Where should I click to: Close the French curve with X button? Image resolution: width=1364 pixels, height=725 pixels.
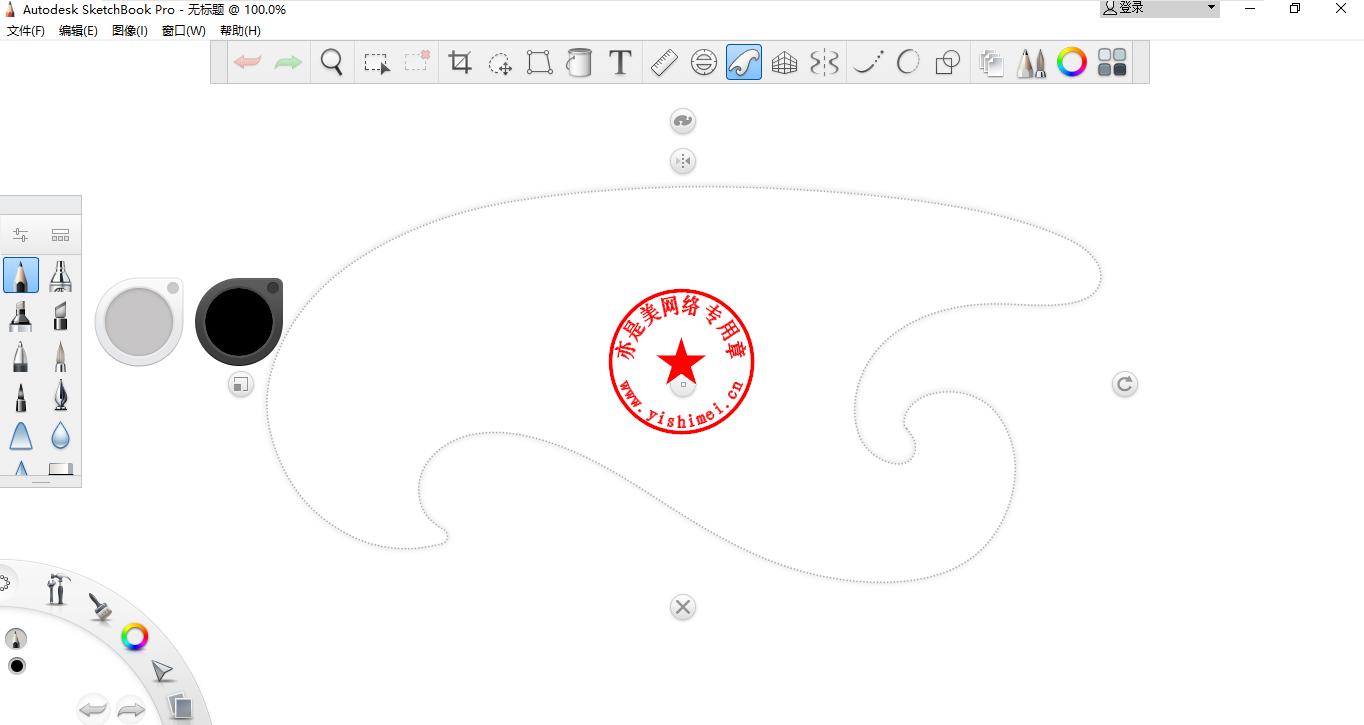[683, 607]
